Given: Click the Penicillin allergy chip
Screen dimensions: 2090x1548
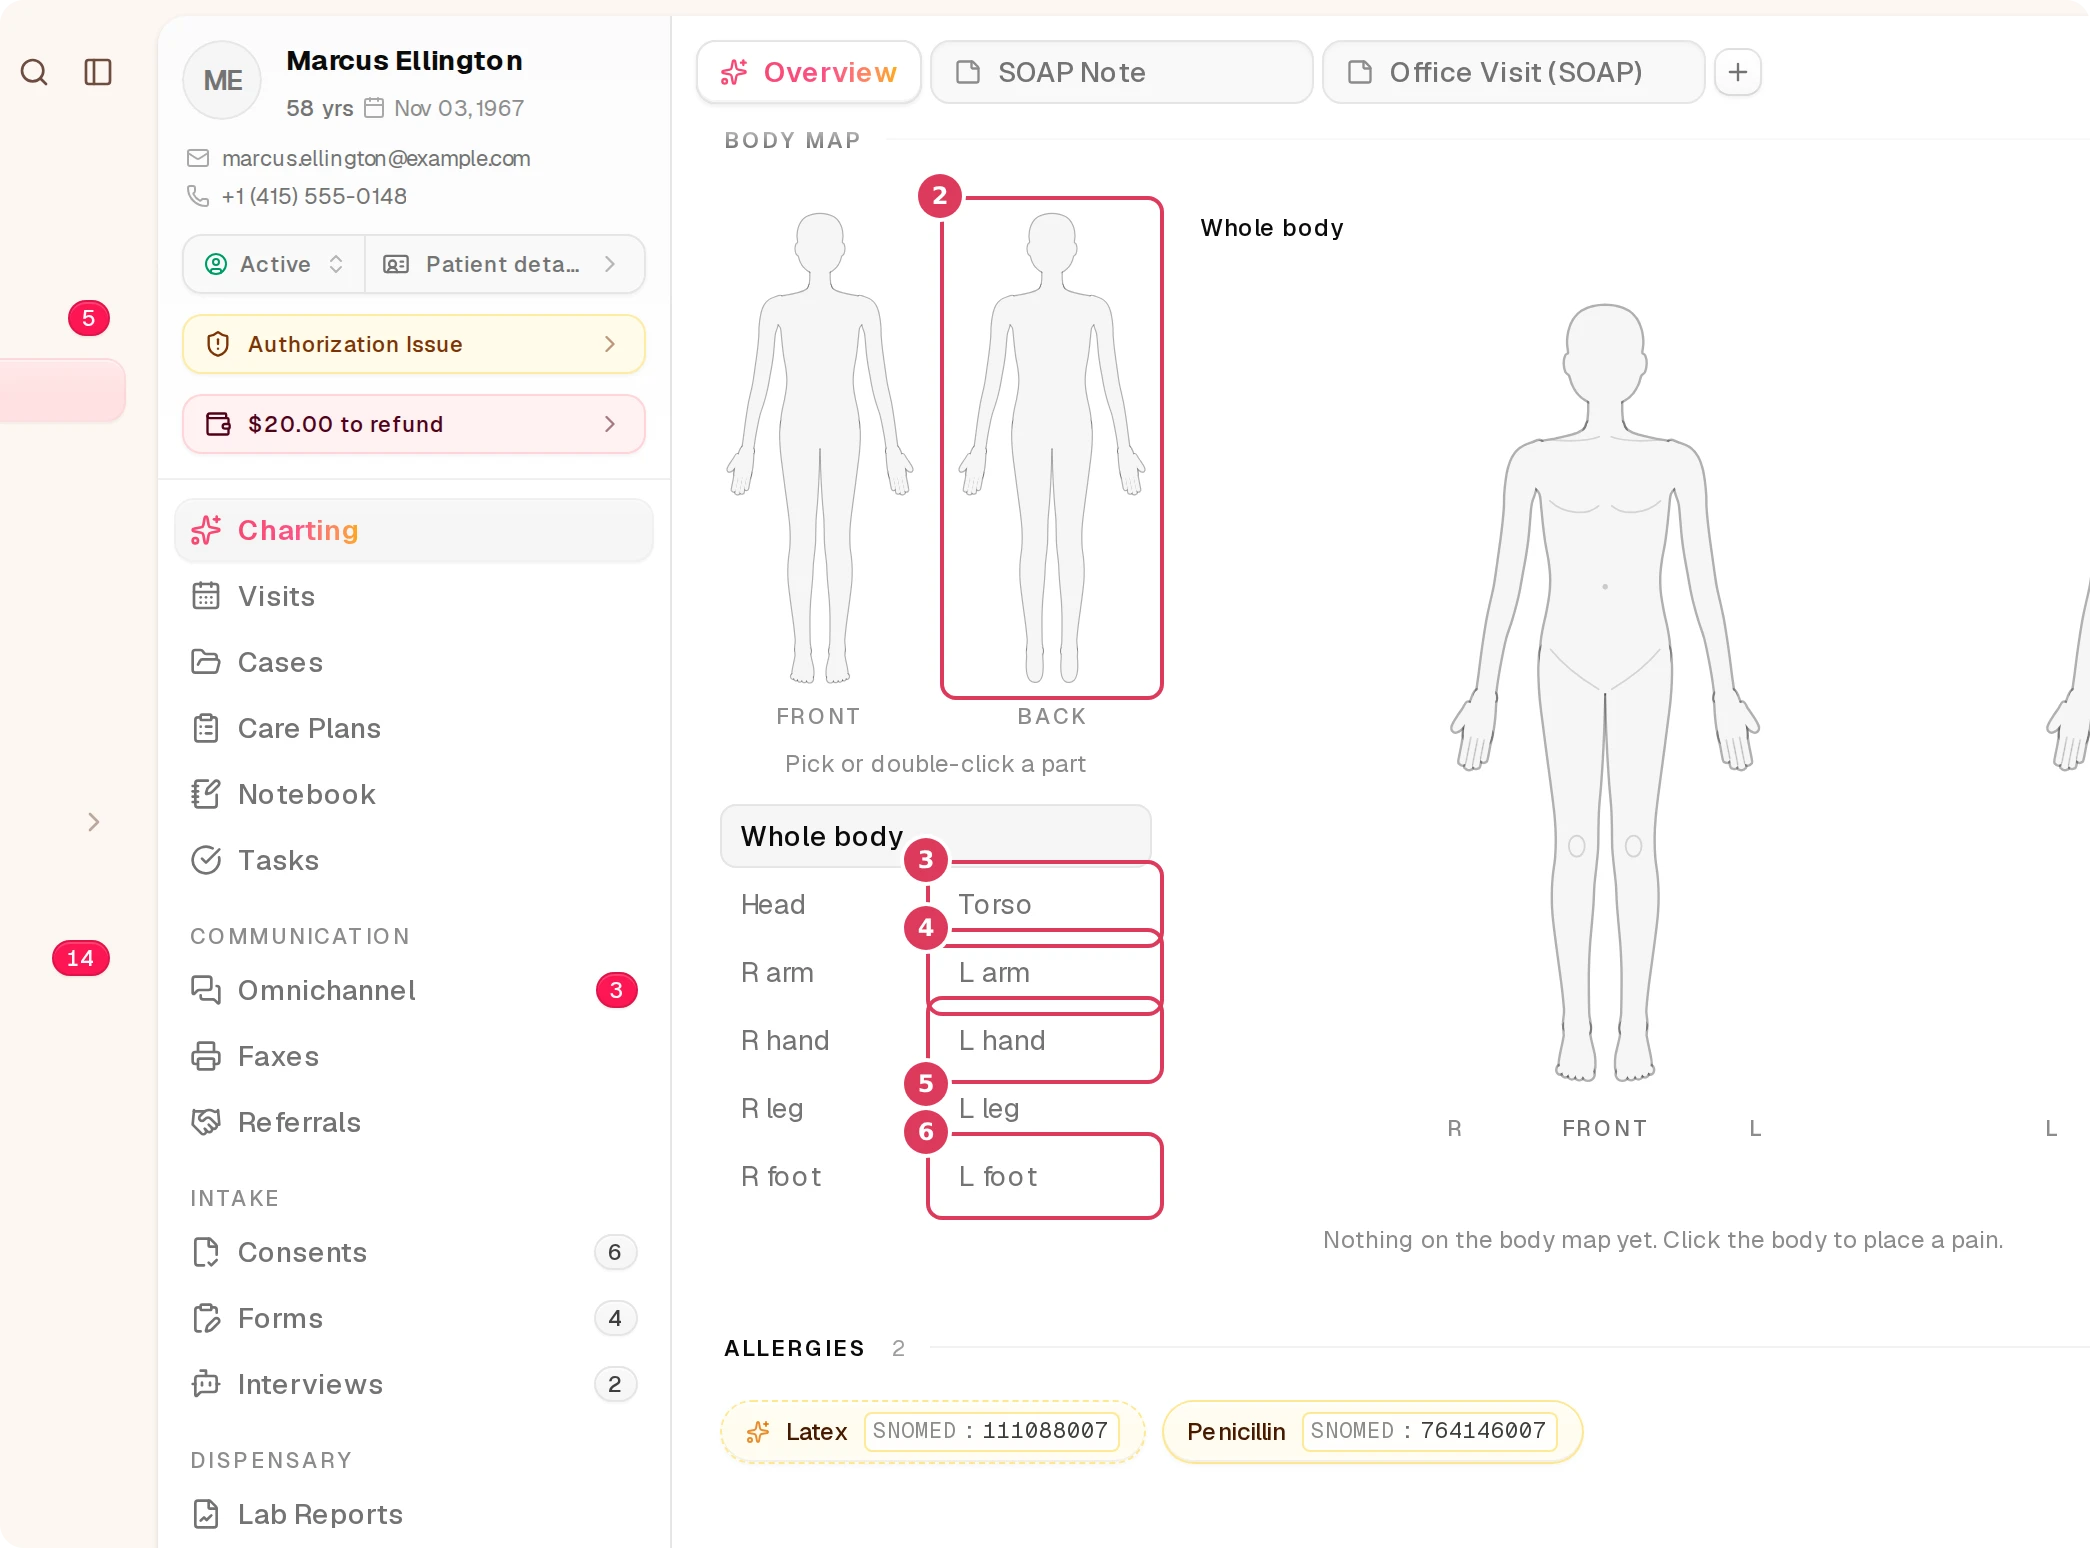Looking at the screenshot, I should point(1372,1431).
